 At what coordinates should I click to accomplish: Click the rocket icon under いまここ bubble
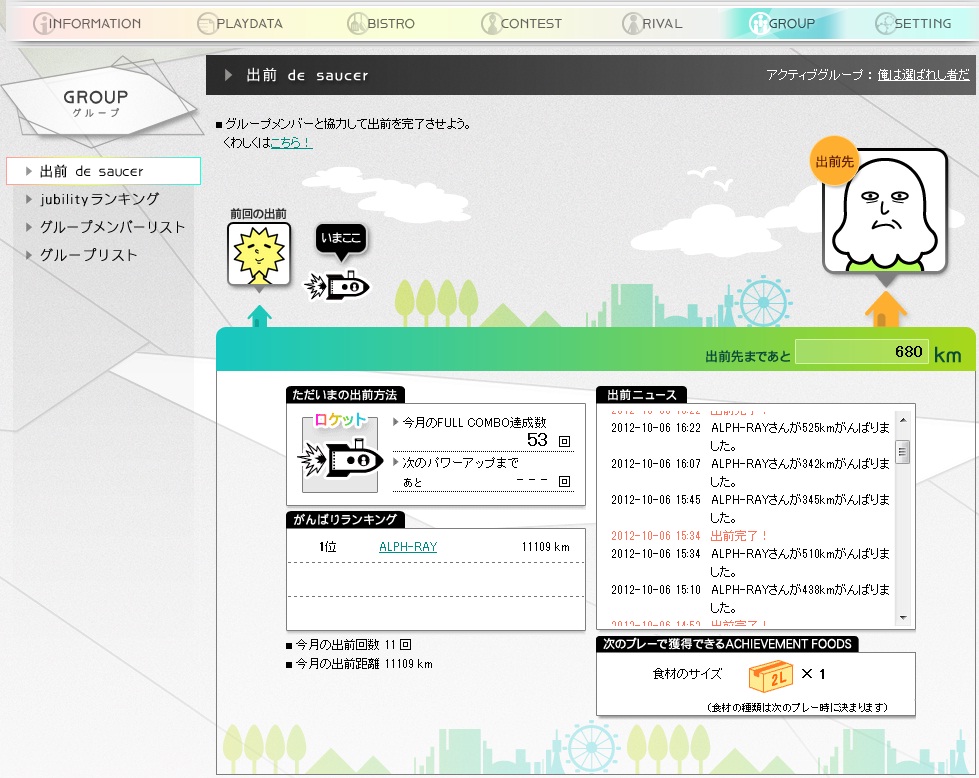pos(339,286)
